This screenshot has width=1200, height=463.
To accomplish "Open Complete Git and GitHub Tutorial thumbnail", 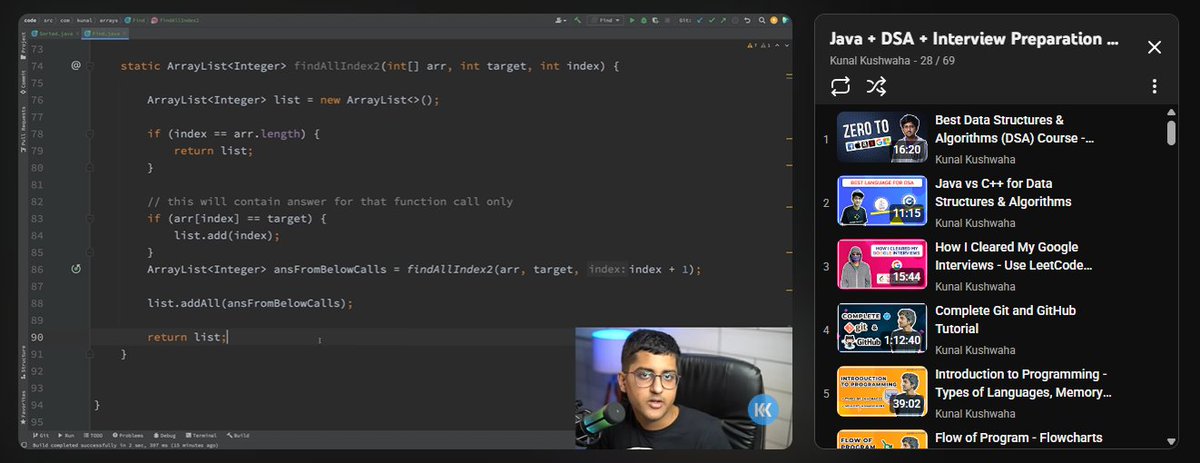I will click(881, 328).
